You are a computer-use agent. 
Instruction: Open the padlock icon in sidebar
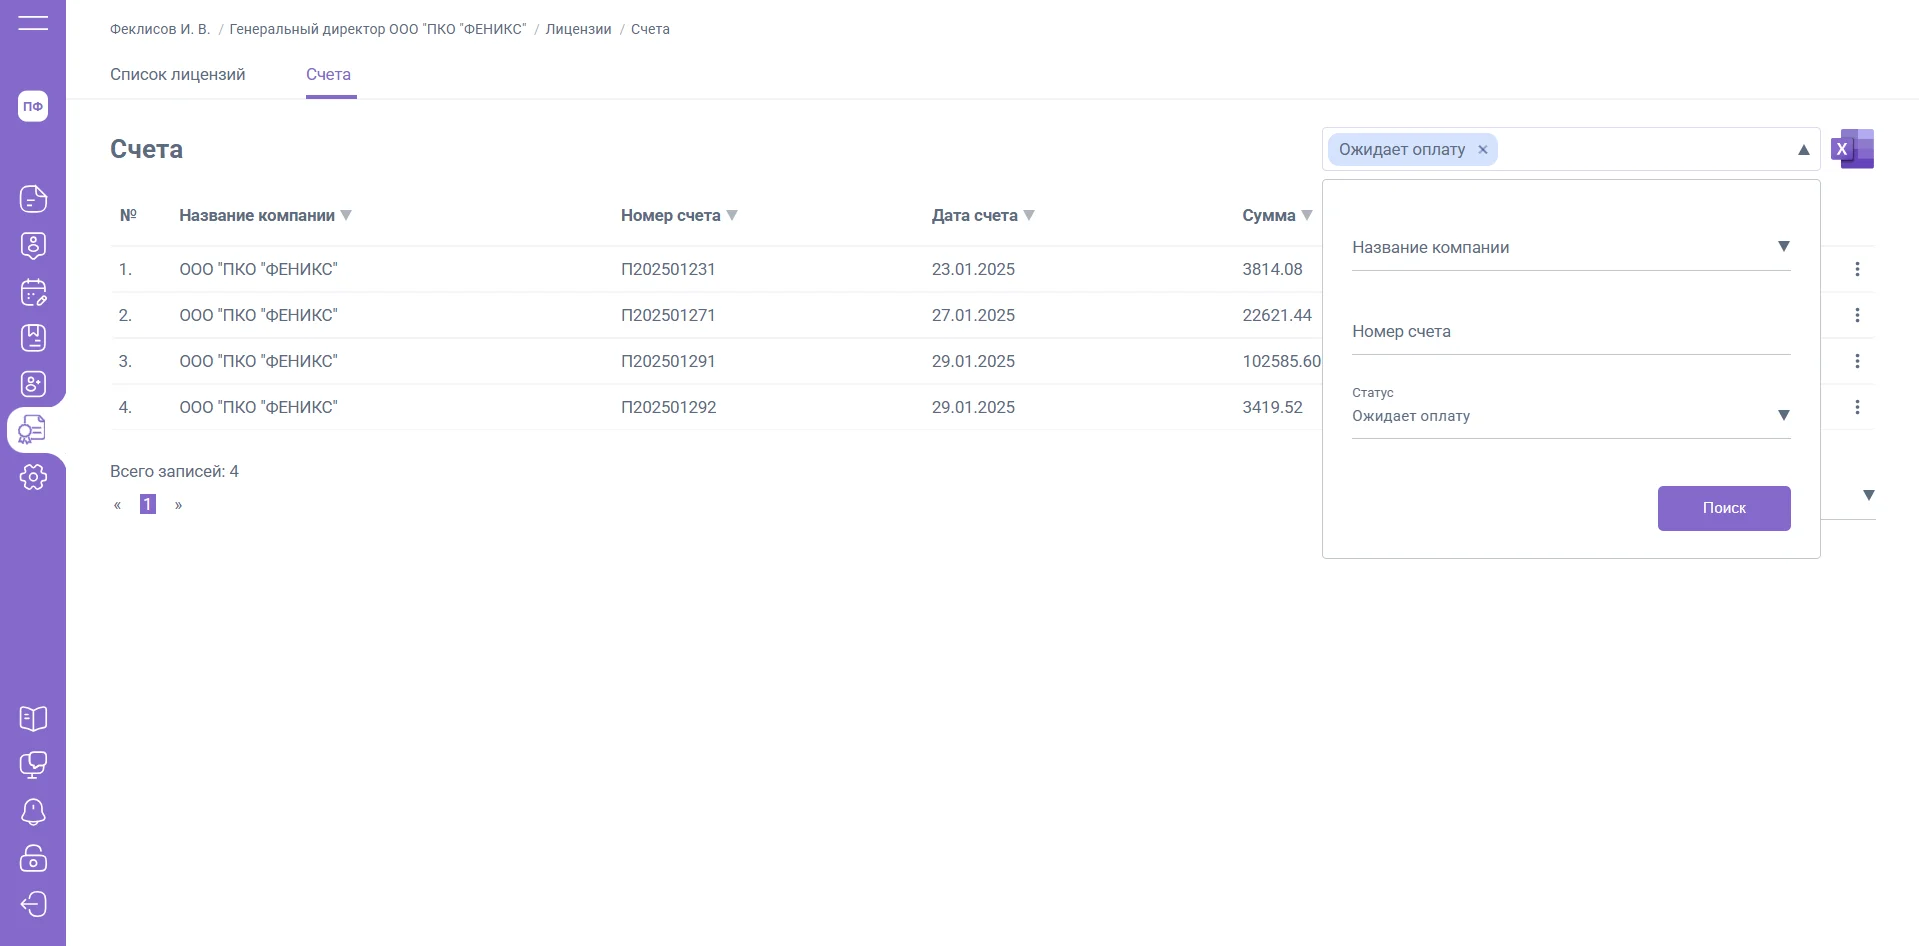coord(33,858)
